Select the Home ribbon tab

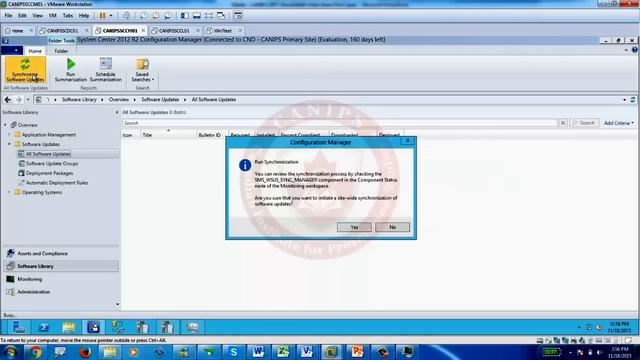point(35,51)
